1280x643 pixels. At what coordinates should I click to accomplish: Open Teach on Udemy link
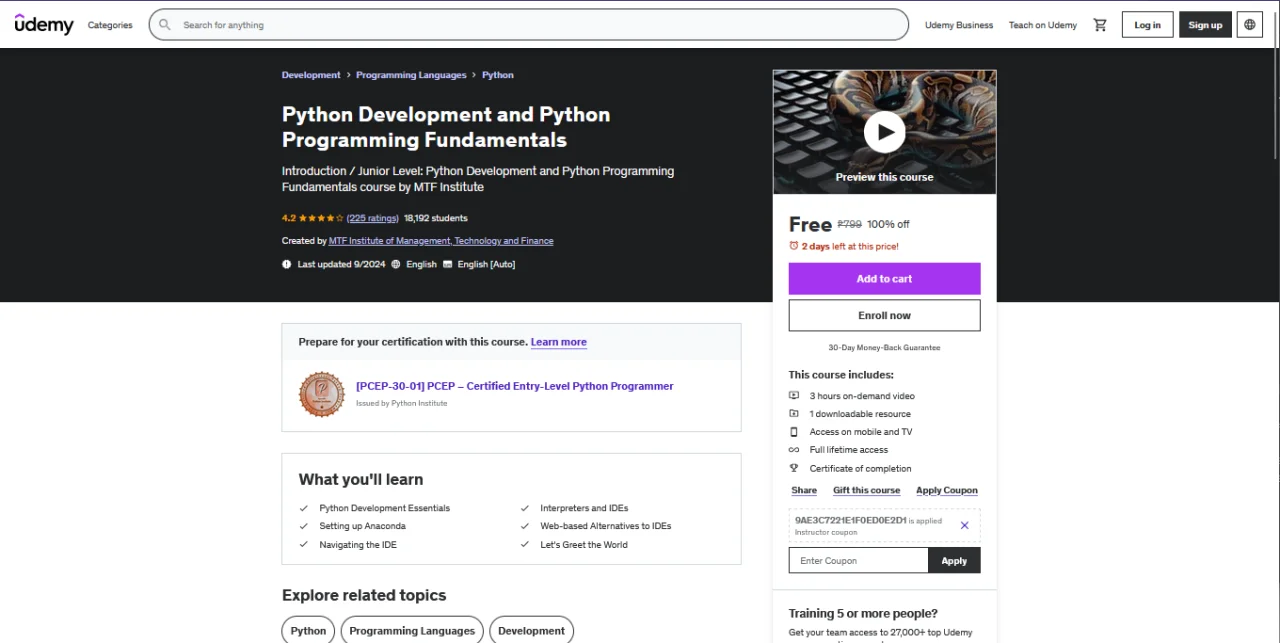click(x=1043, y=25)
